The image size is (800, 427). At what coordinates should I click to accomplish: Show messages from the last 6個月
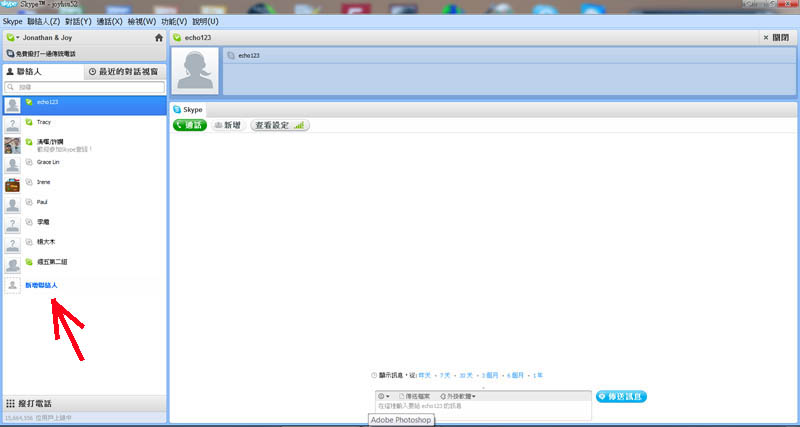coord(515,375)
